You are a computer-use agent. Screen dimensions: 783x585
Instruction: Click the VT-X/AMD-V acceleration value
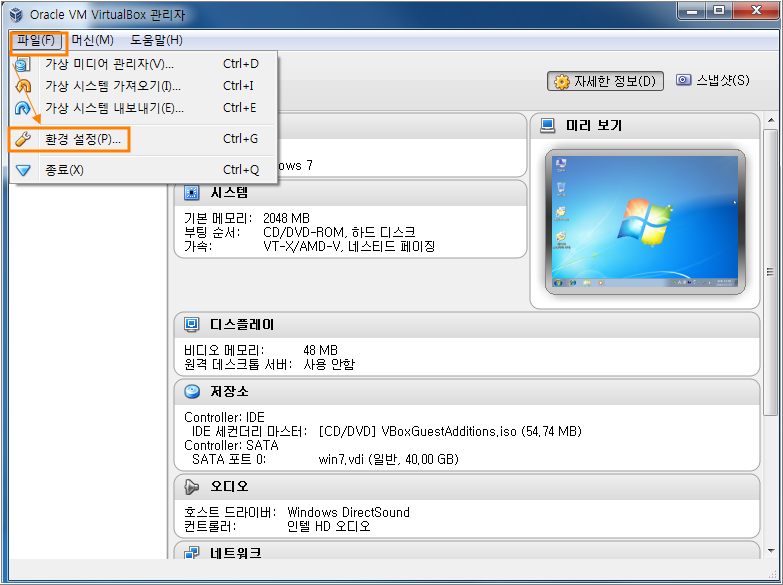349,246
